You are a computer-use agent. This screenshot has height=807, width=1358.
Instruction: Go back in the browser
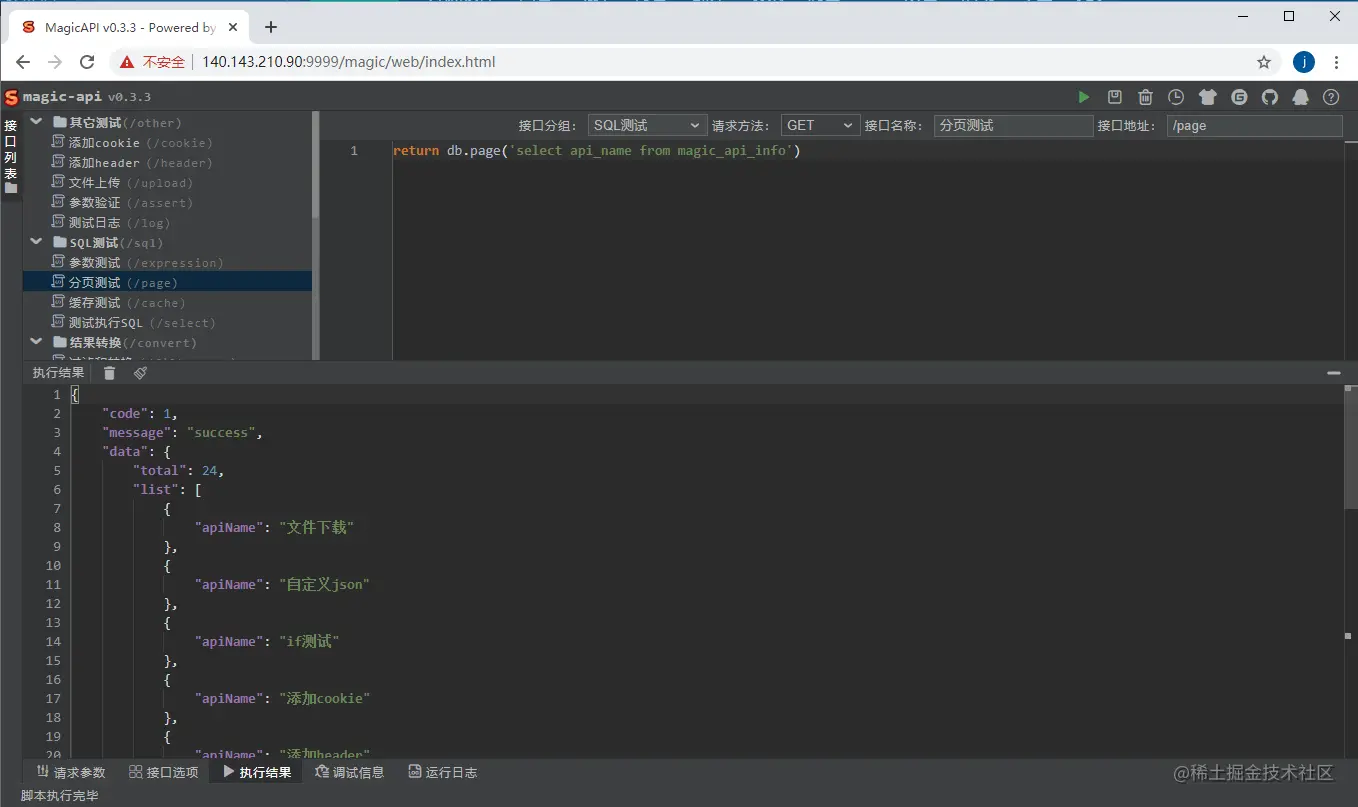point(23,62)
